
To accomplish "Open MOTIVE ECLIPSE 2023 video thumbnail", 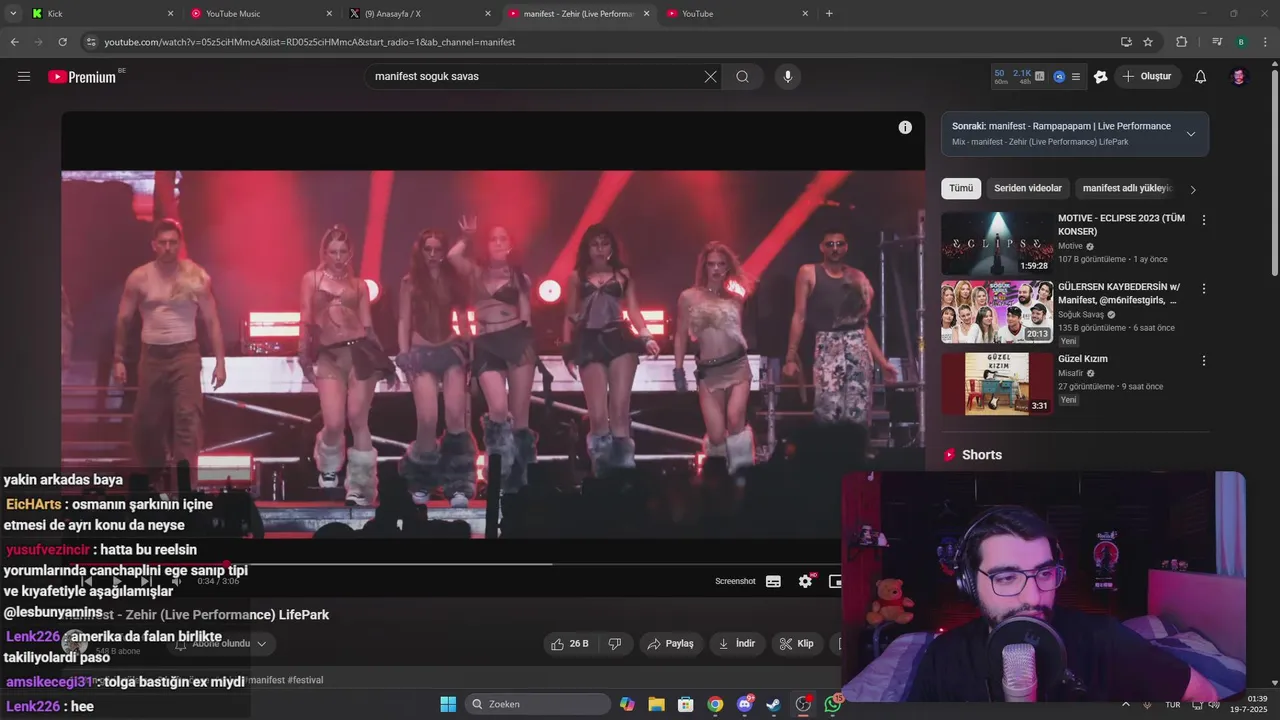I will pyautogui.click(x=996, y=243).
